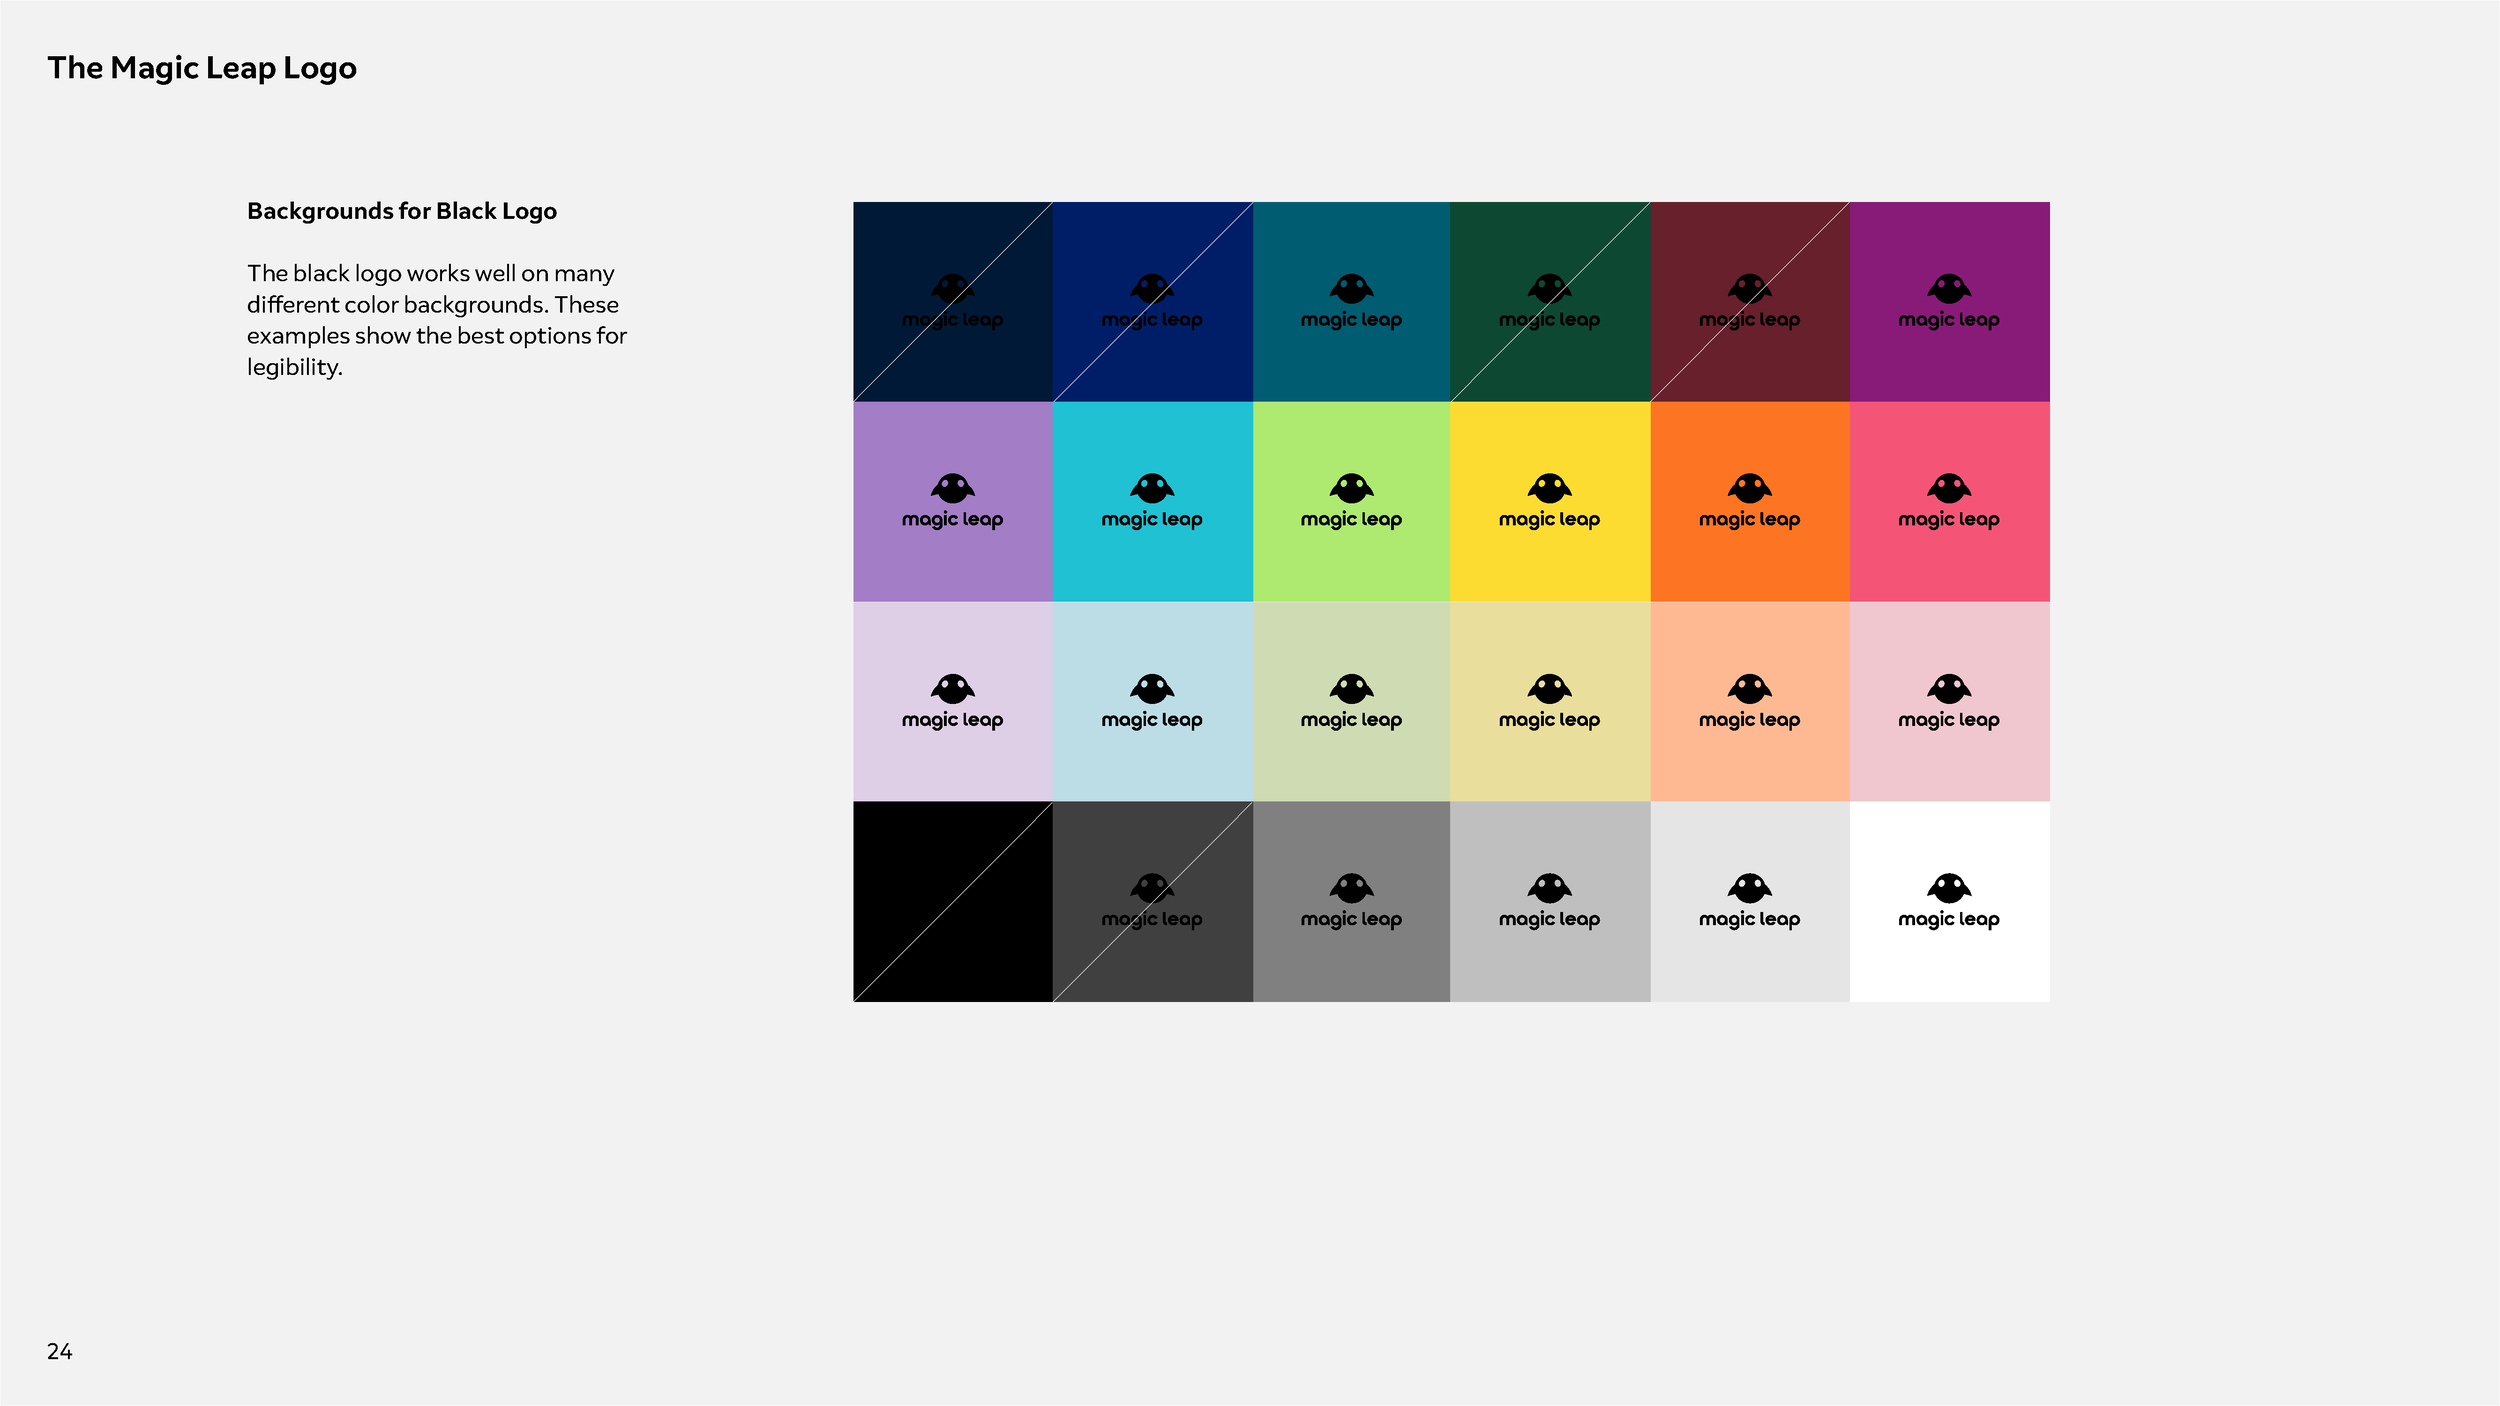Click the Magic Leap logo on cyan background

pos(1153,500)
